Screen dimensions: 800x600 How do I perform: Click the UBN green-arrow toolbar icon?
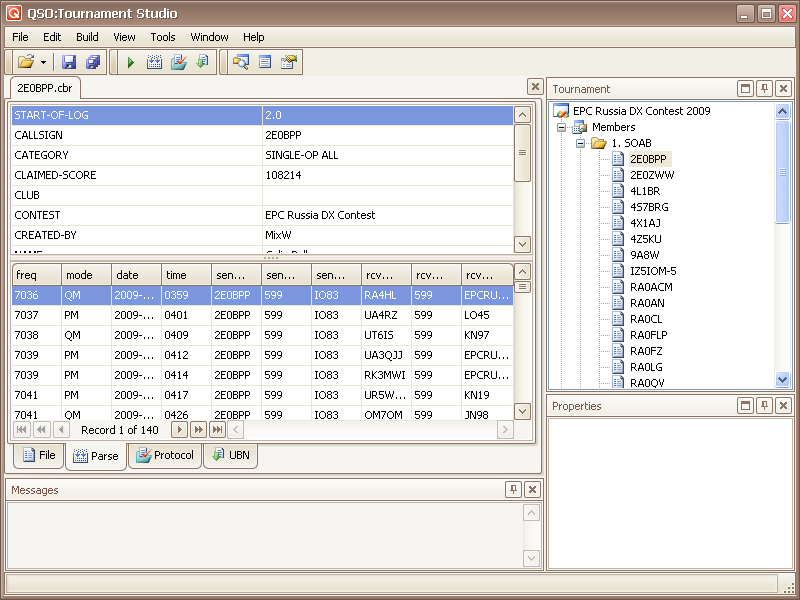tap(201, 62)
